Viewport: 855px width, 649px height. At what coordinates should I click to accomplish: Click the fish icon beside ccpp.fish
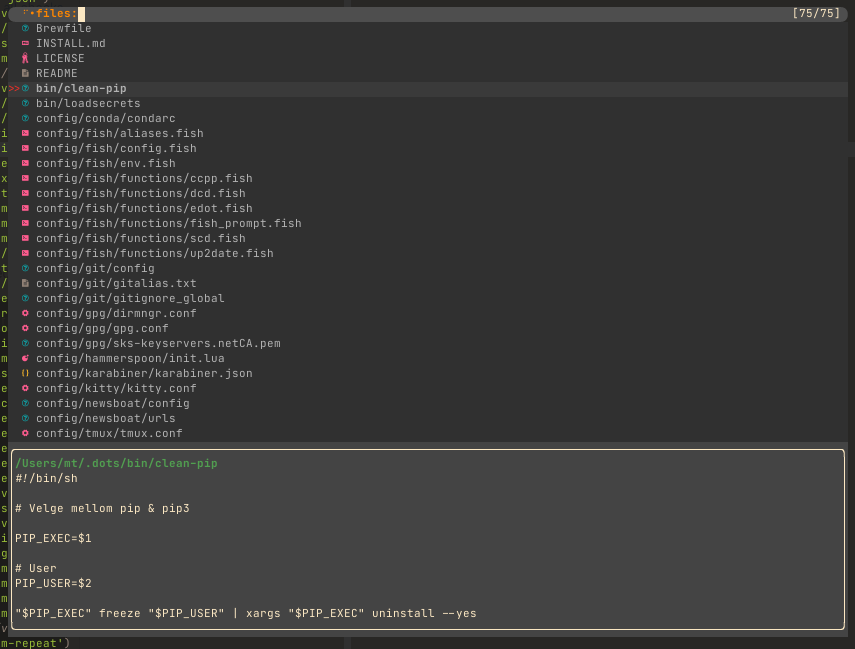[x=25, y=178]
